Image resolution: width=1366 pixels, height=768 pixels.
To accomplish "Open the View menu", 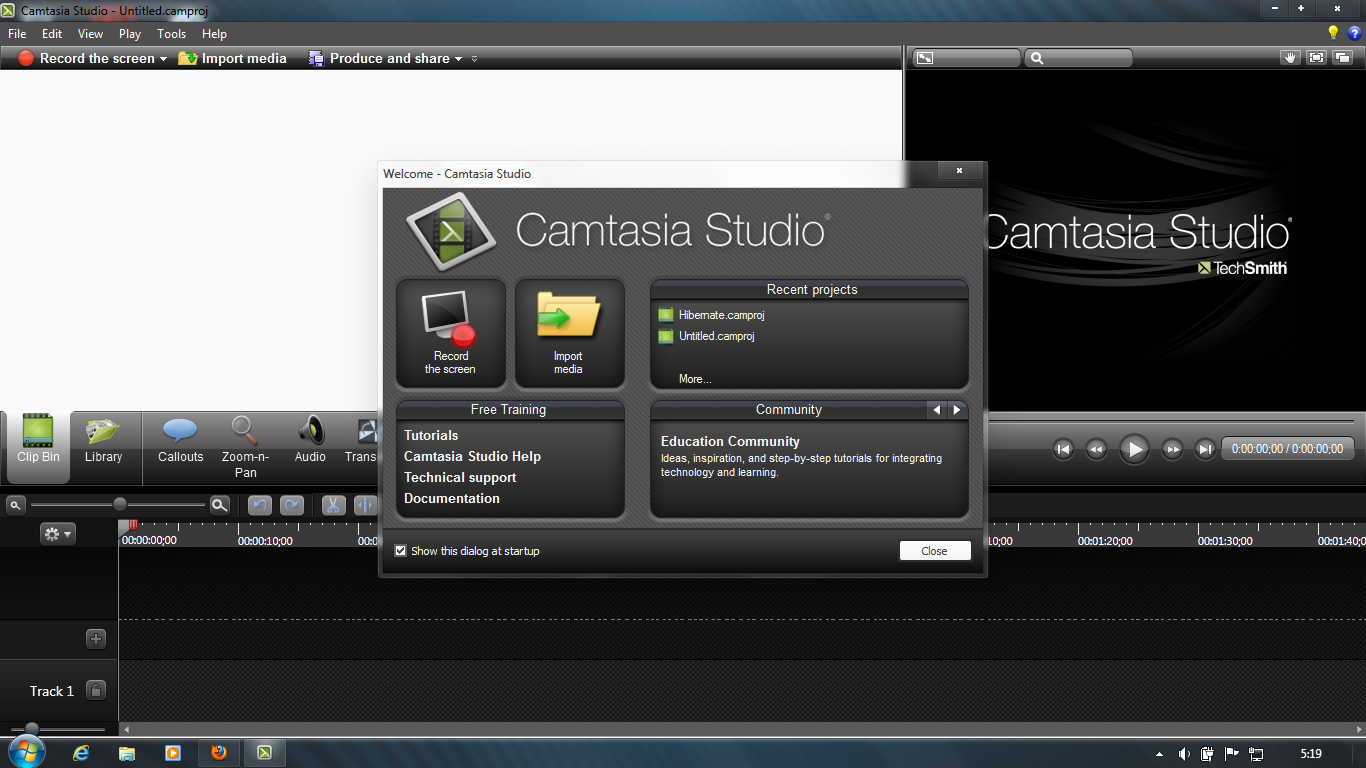I will pyautogui.click(x=90, y=34).
